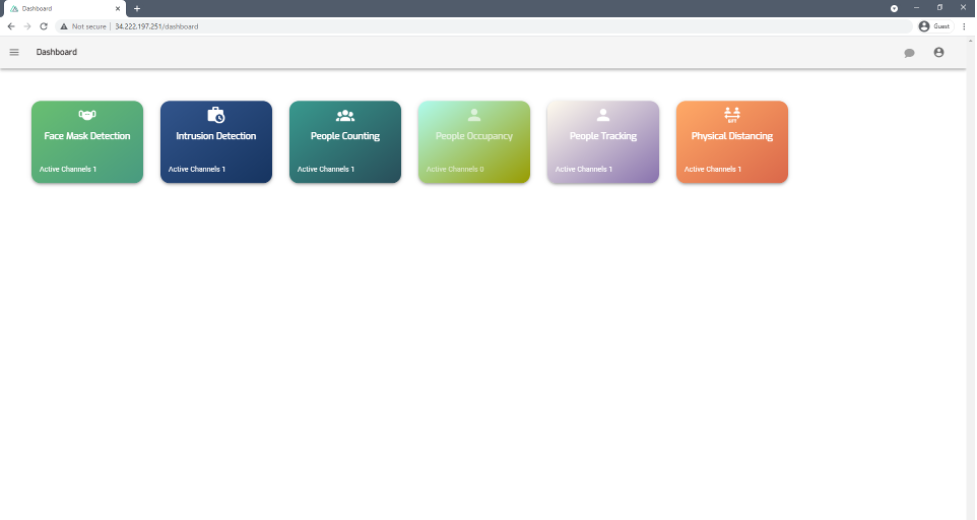
Task: Click the face mask icon on green card
Action: pos(87,115)
